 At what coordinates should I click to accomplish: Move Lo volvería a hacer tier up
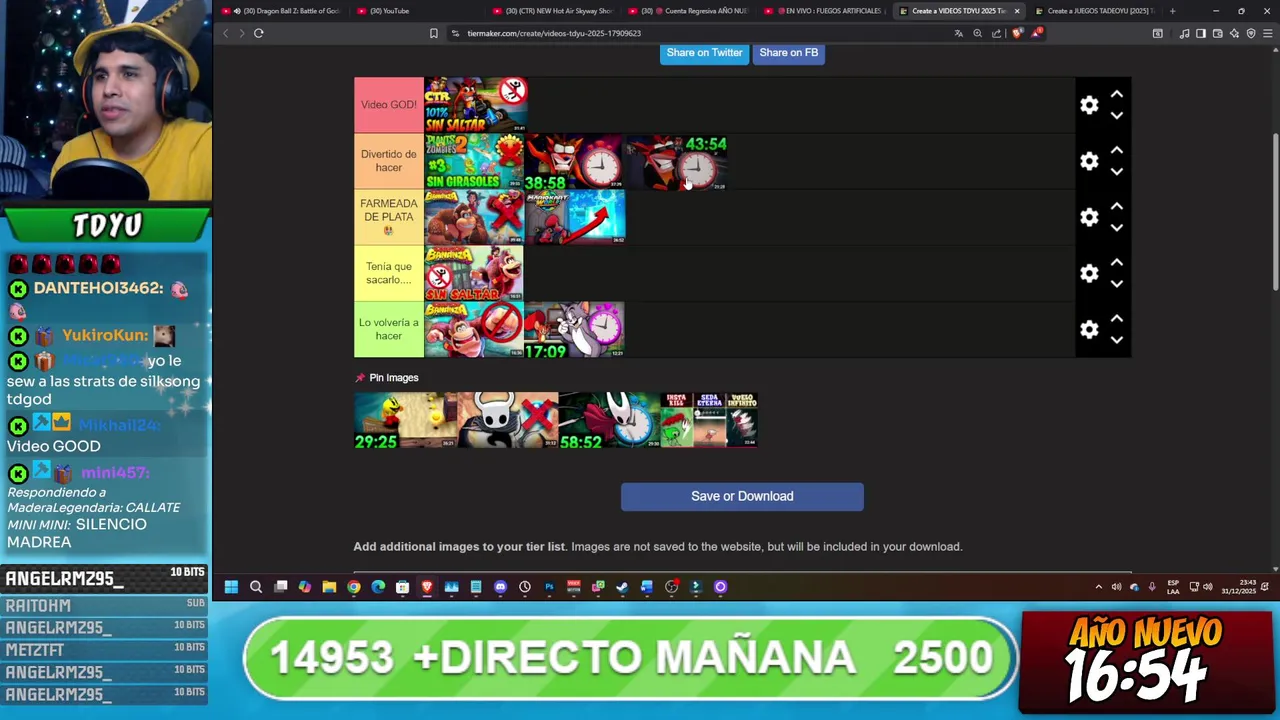[1117, 318]
